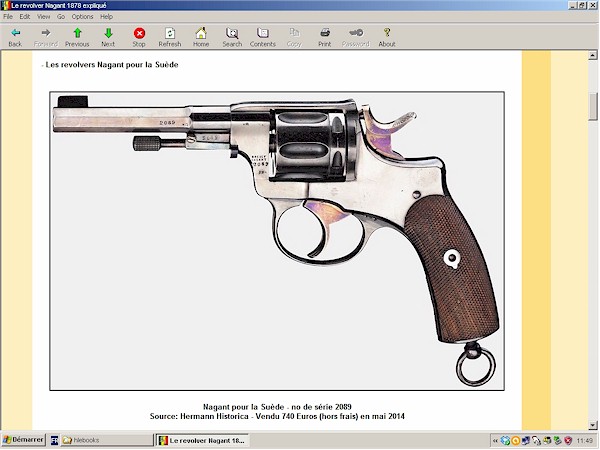This screenshot has height=450, width=600.
Task: Click the 'Source: Hermann Historica' caption line
Action: (x=277, y=416)
